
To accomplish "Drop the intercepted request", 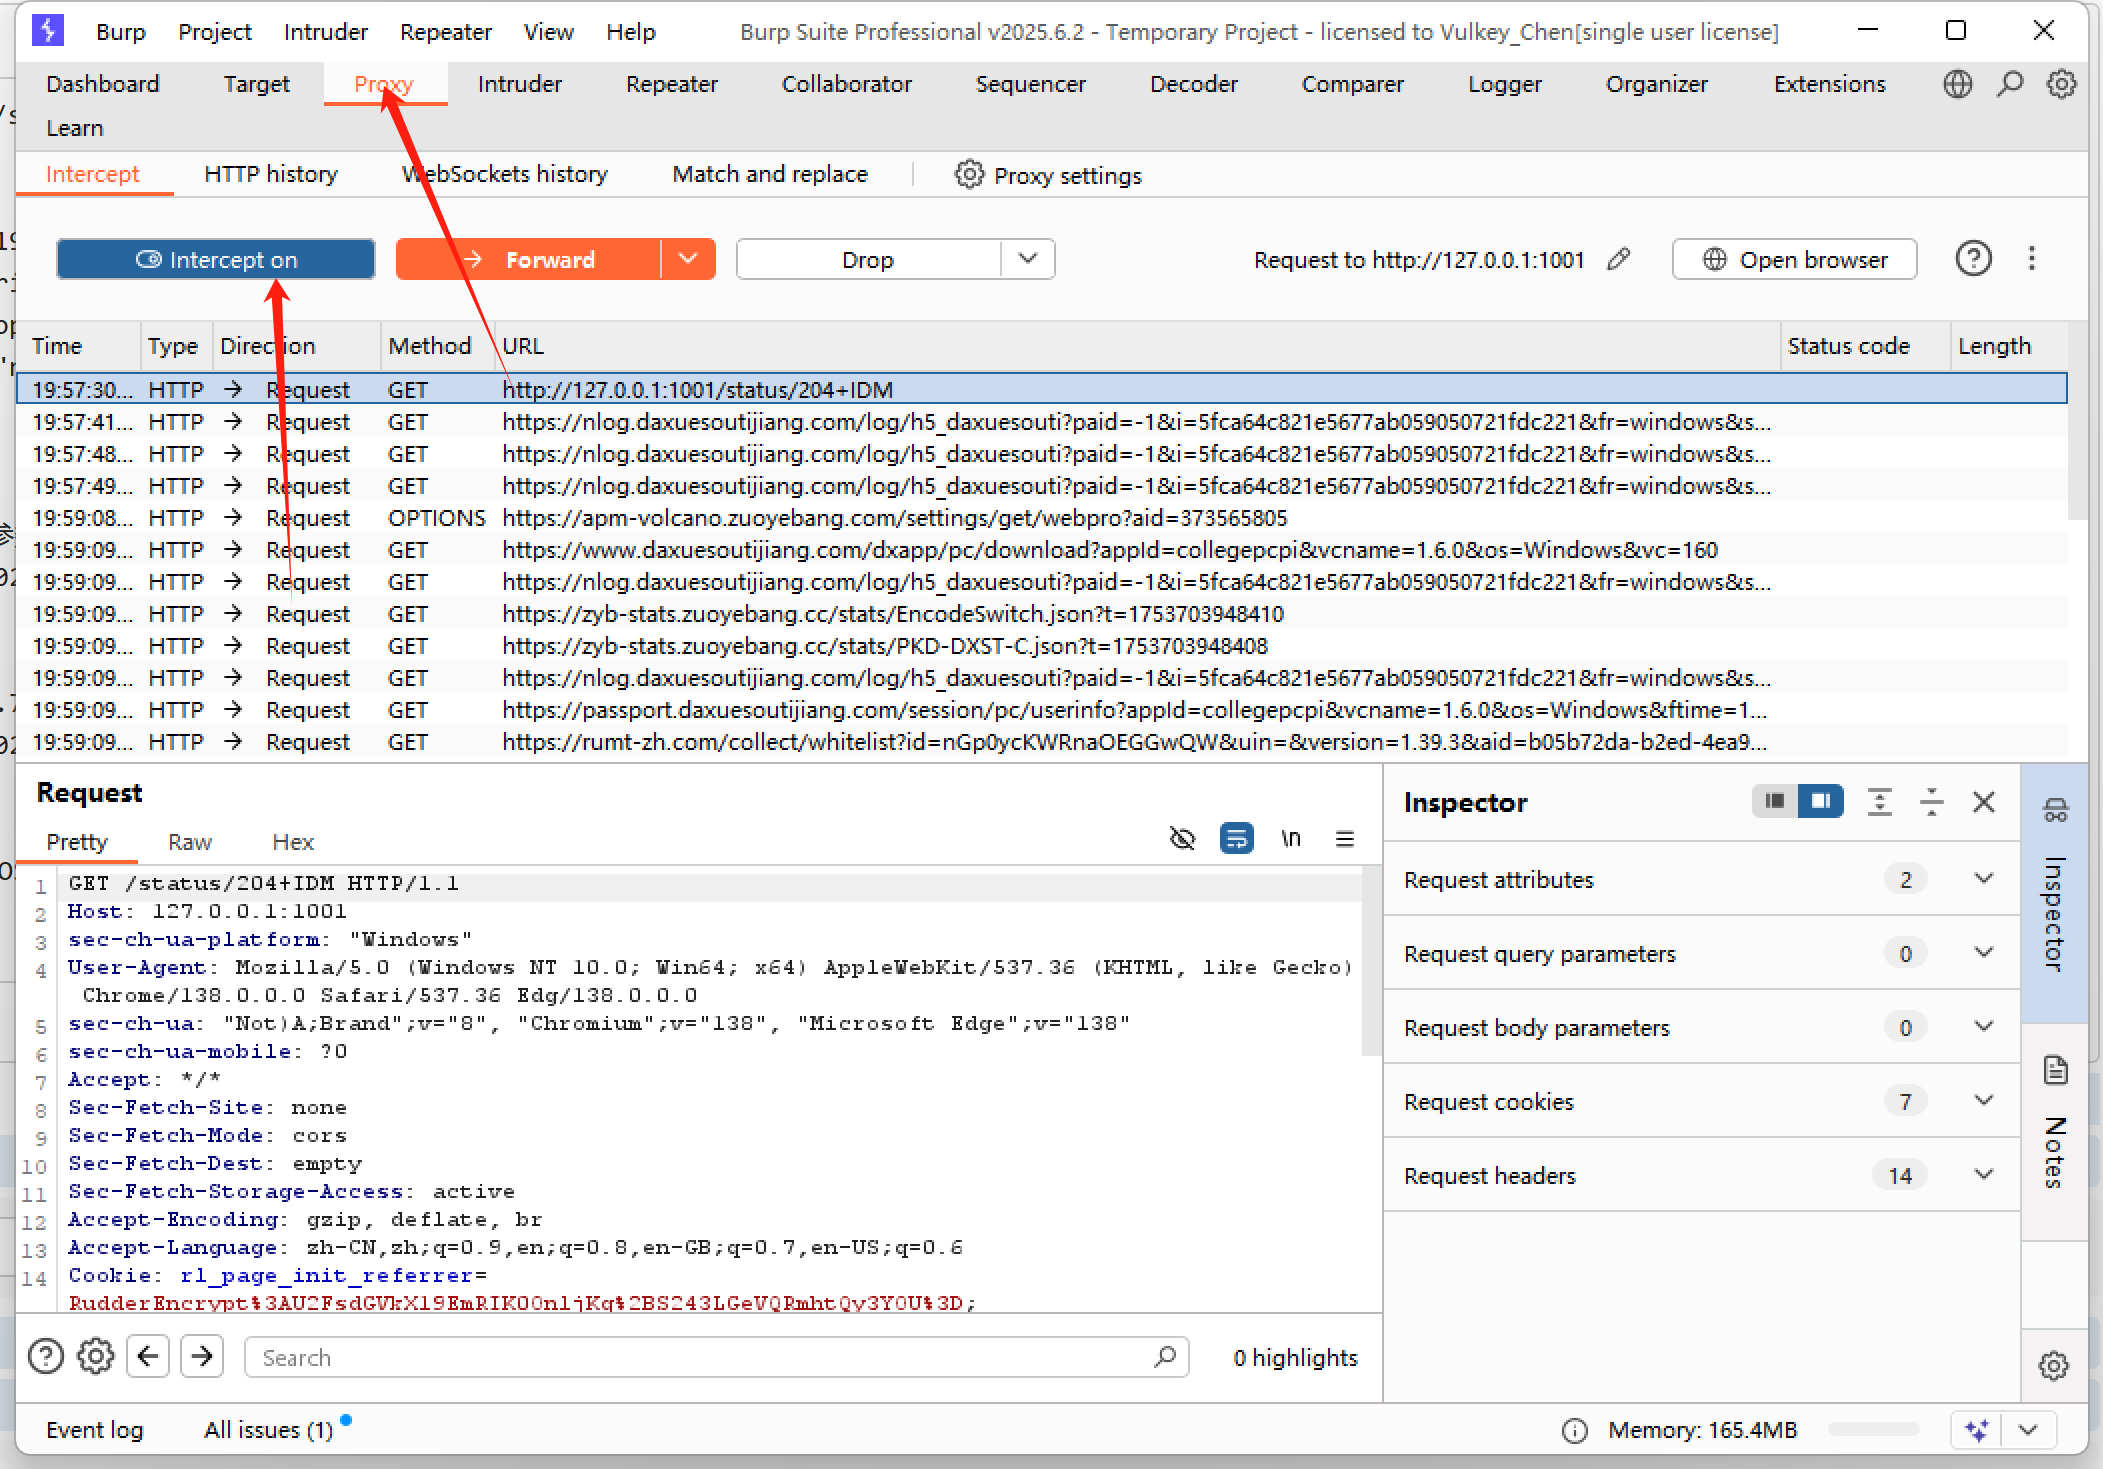I will (x=868, y=259).
